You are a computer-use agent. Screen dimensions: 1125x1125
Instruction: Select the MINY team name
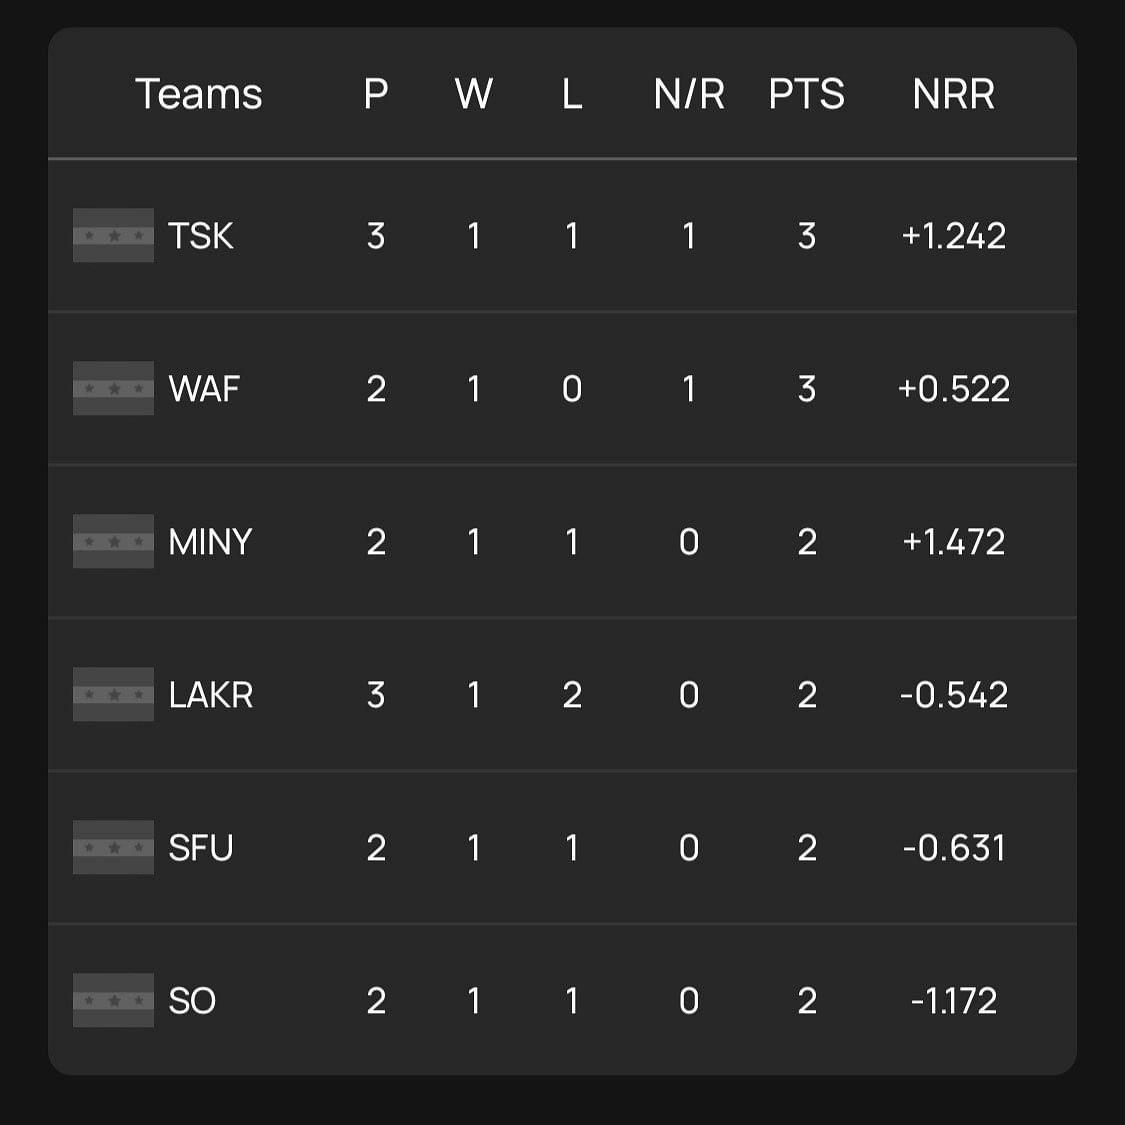tap(210, 542)
